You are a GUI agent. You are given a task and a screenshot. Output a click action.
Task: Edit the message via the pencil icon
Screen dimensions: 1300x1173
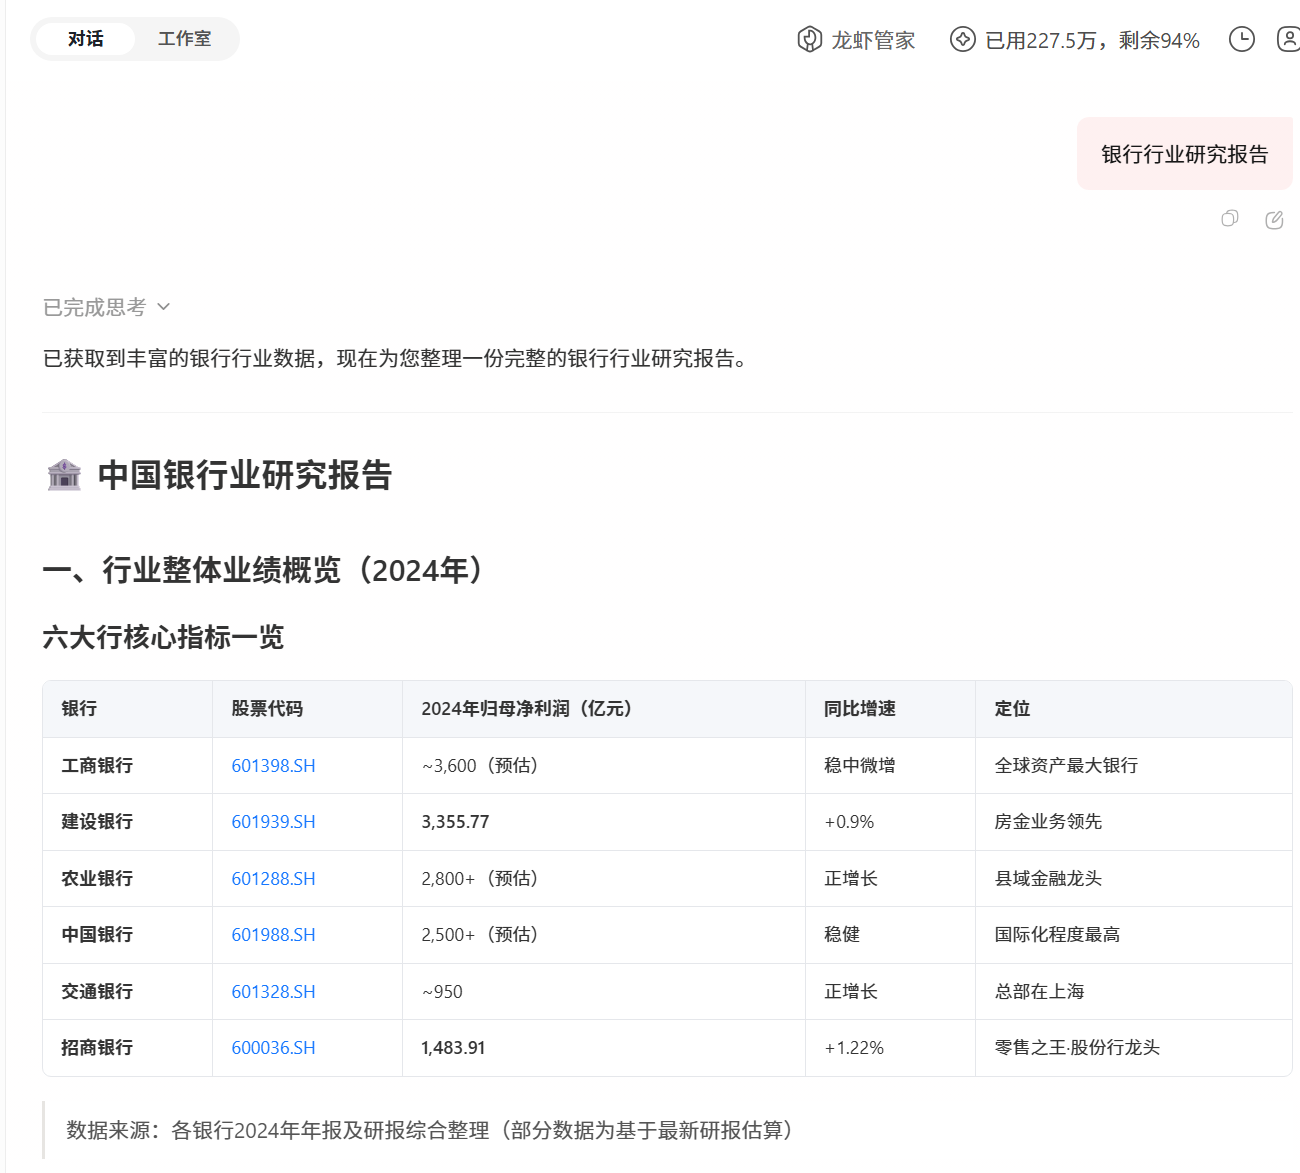[x=1275, y=218]
